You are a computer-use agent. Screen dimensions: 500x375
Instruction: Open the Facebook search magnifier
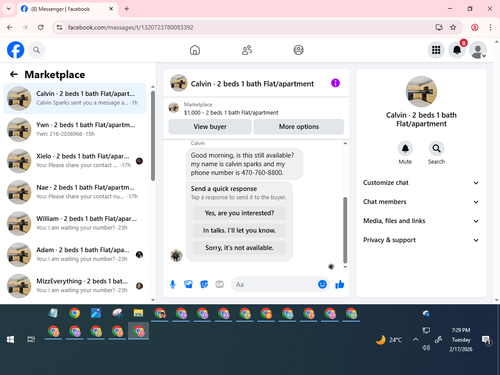[36, 50]
